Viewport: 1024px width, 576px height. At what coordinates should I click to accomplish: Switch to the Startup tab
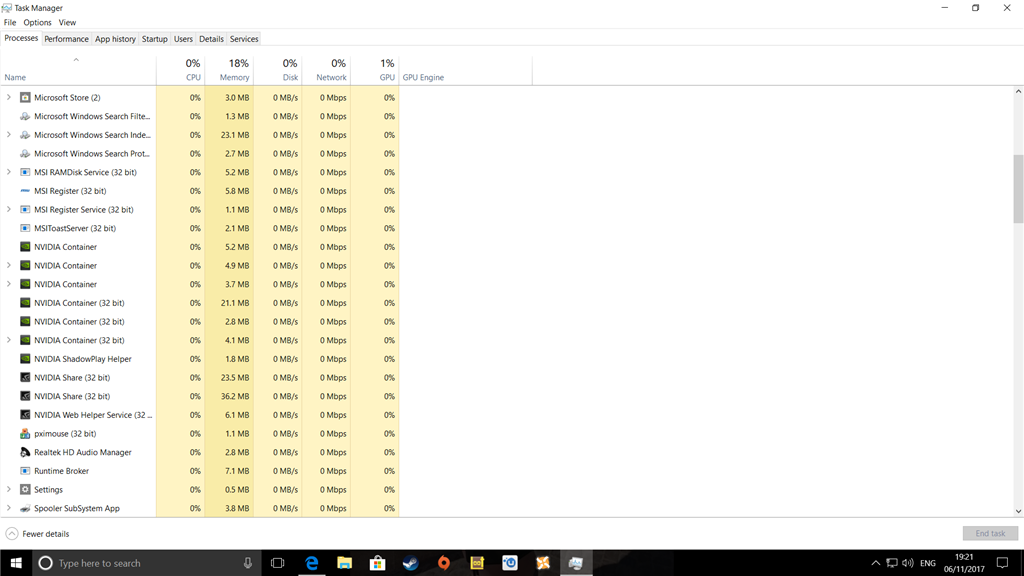point(154,39)
